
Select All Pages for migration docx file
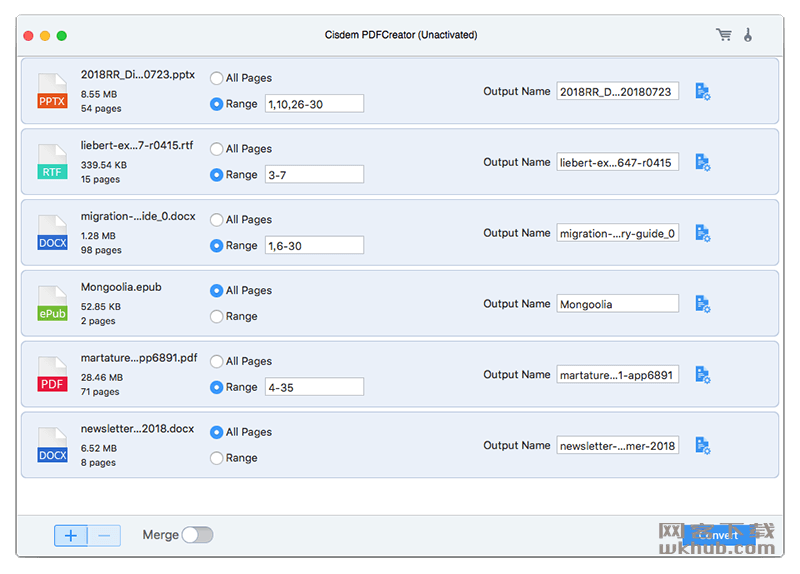coord(216,220)
